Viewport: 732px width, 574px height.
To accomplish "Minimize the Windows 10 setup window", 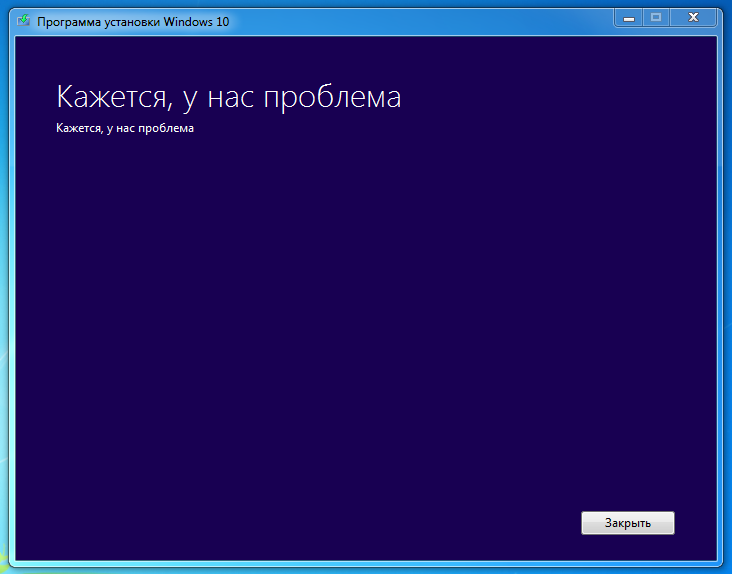I will [629, 19].
